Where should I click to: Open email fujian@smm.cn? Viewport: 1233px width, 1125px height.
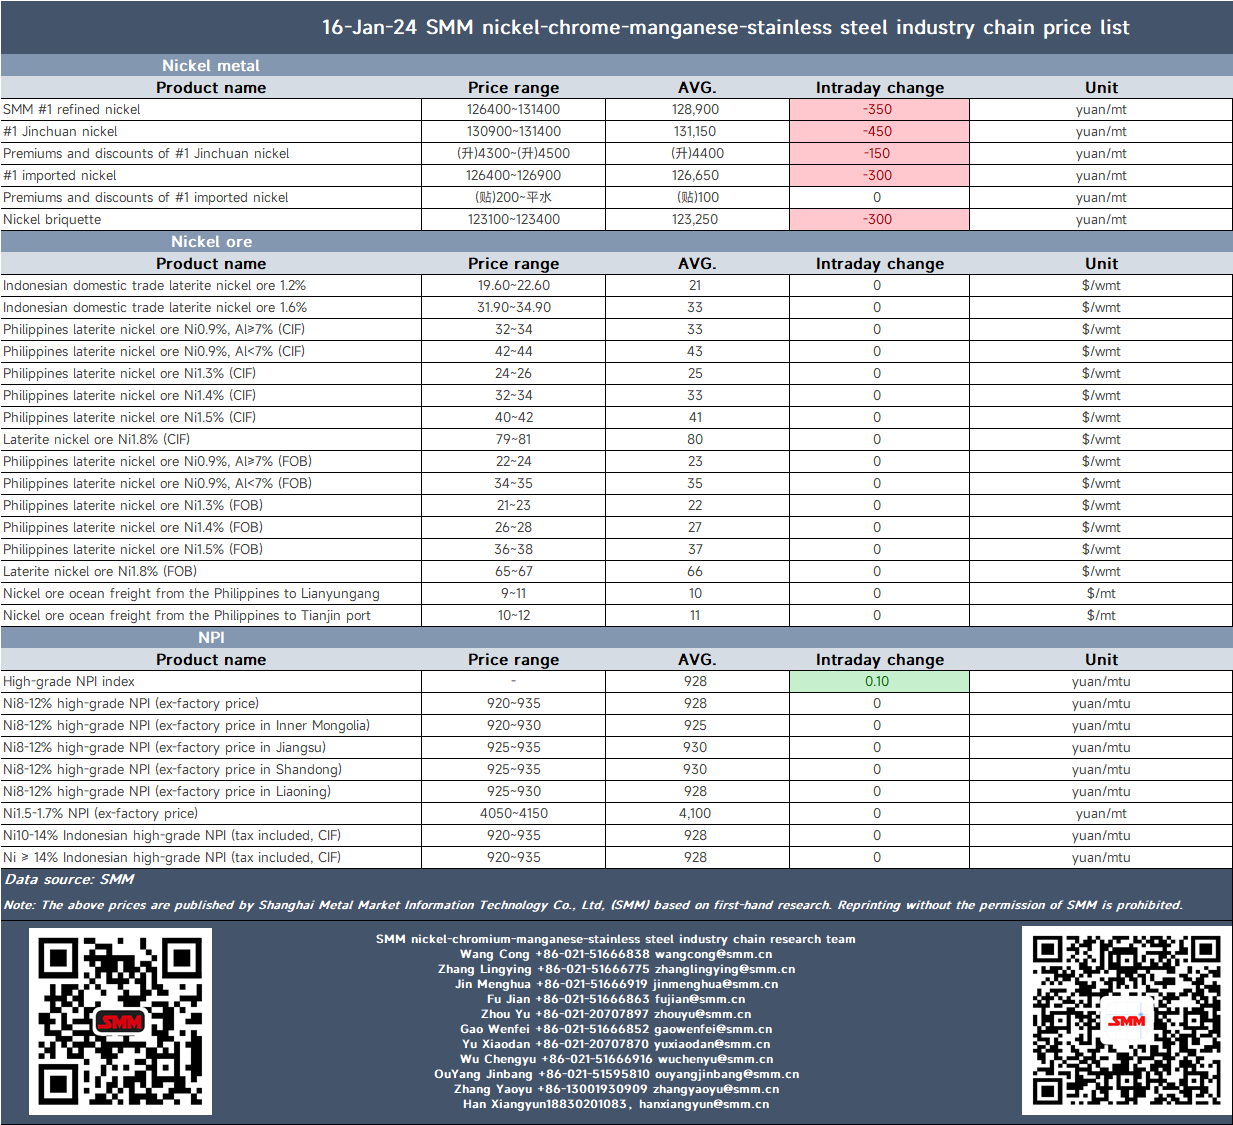click(700, 999)
